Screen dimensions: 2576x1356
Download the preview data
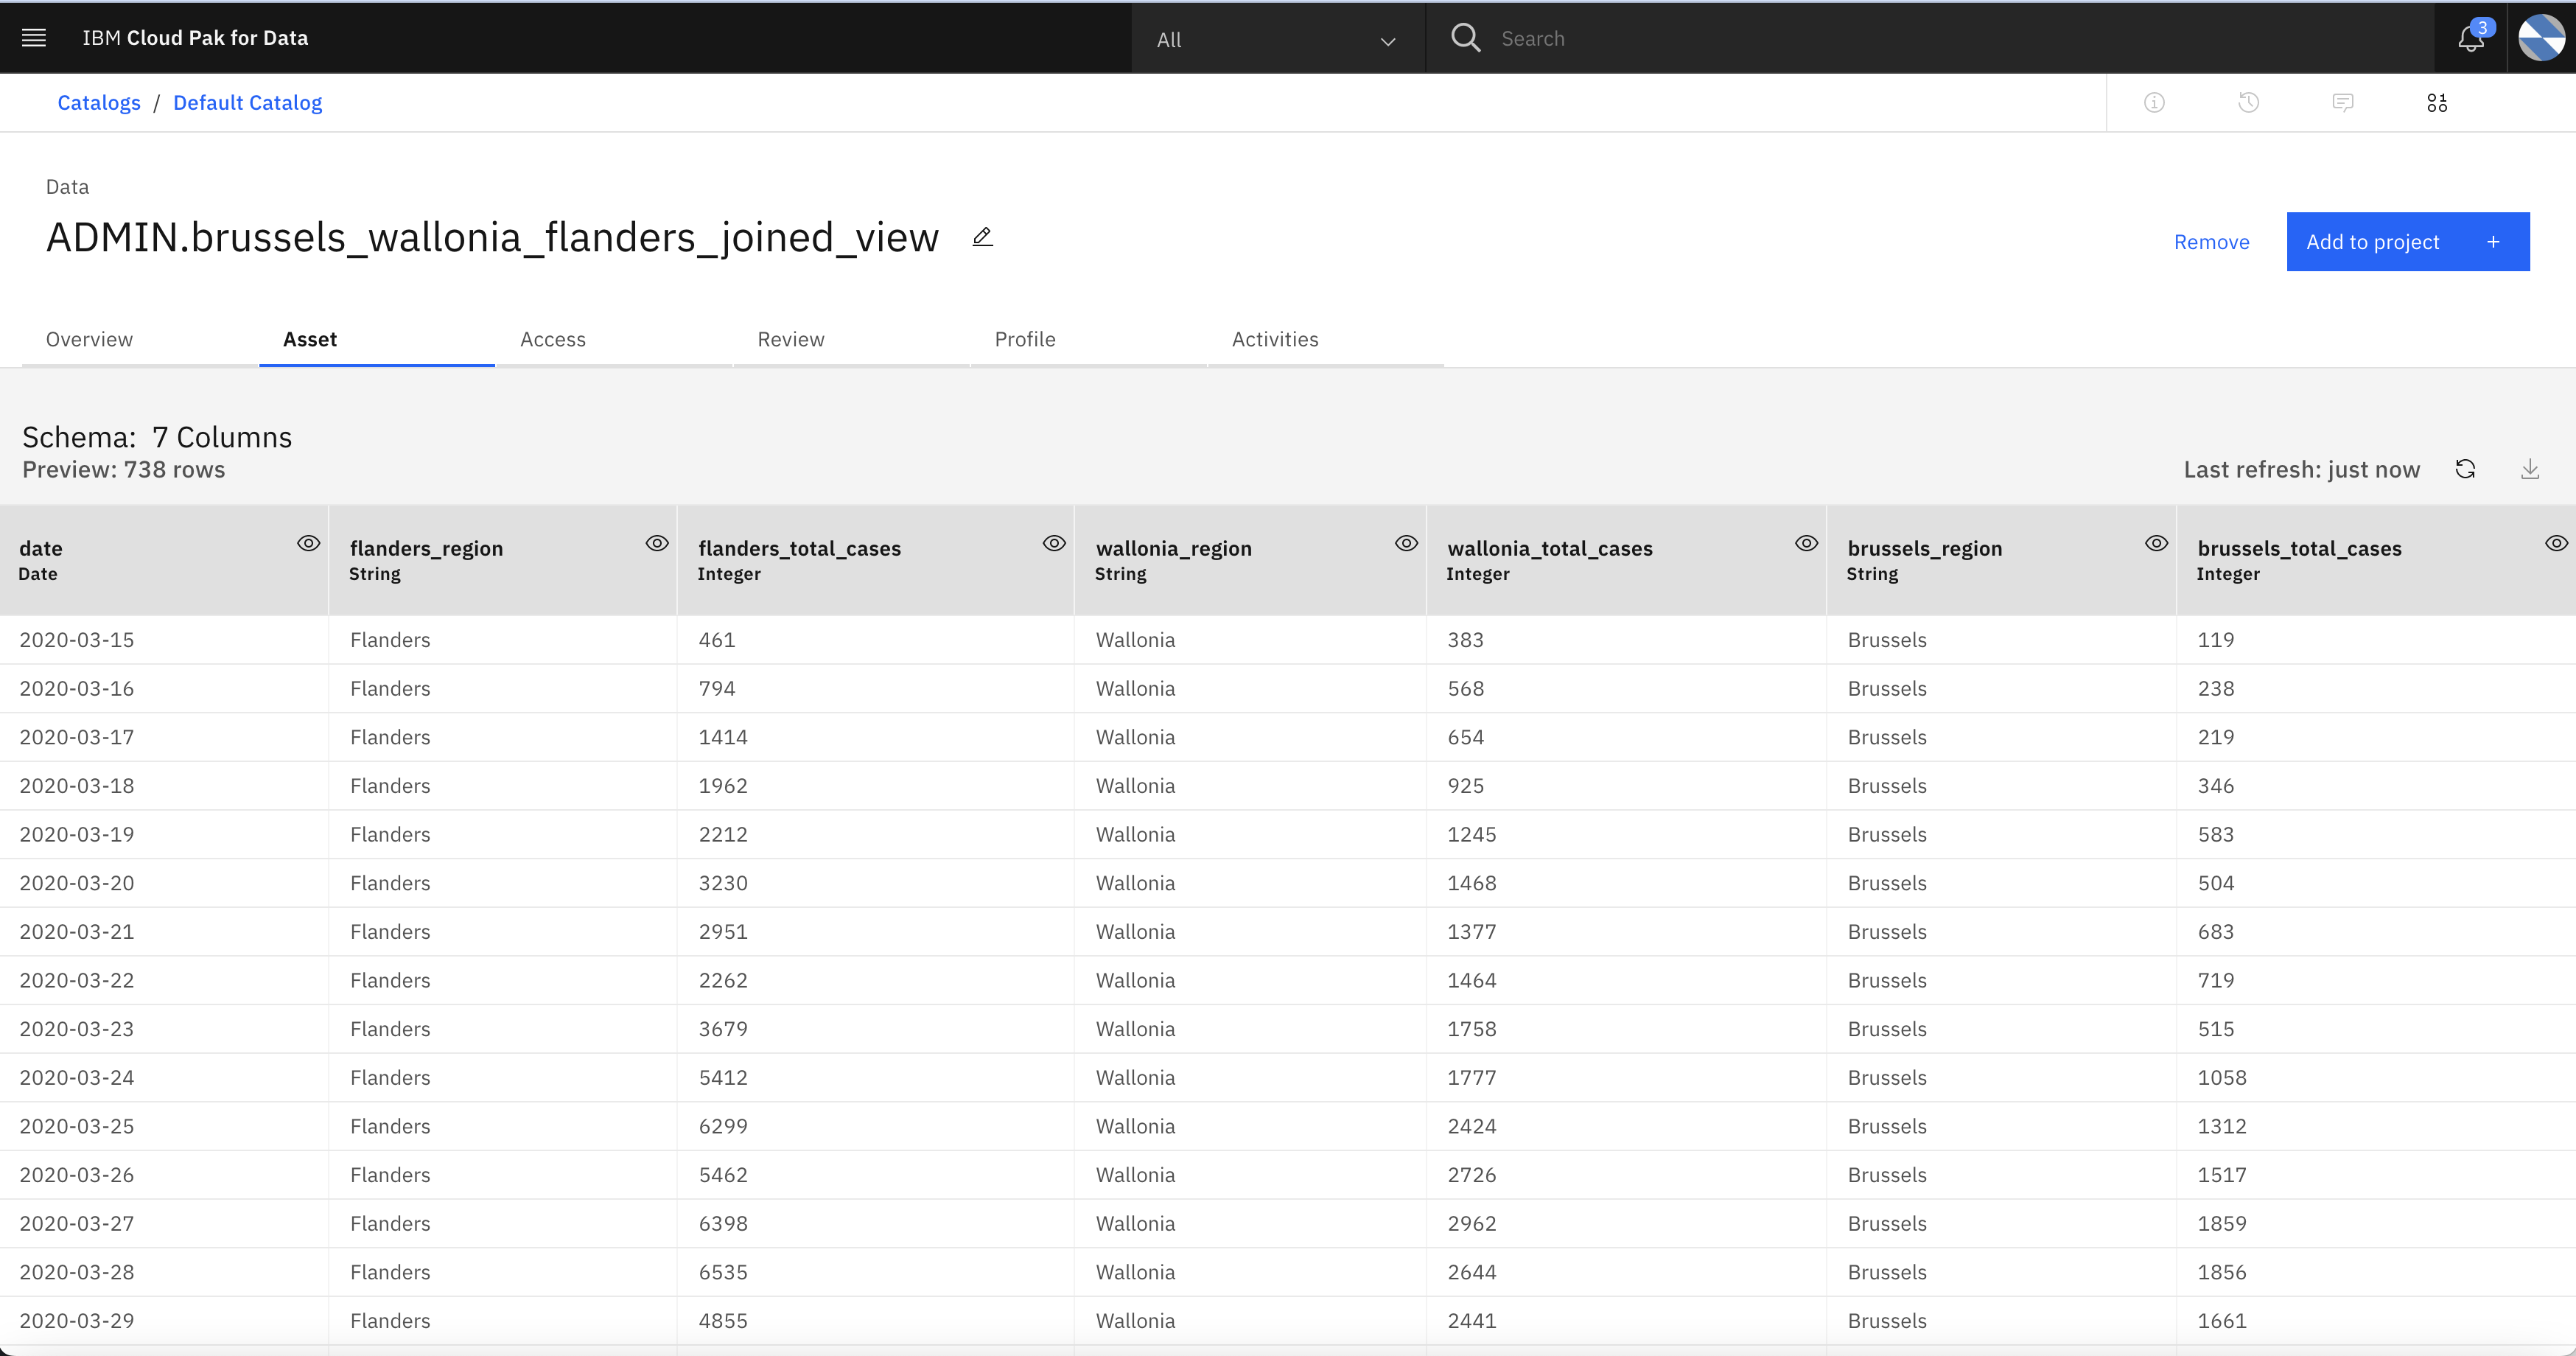click(2530, 469)
